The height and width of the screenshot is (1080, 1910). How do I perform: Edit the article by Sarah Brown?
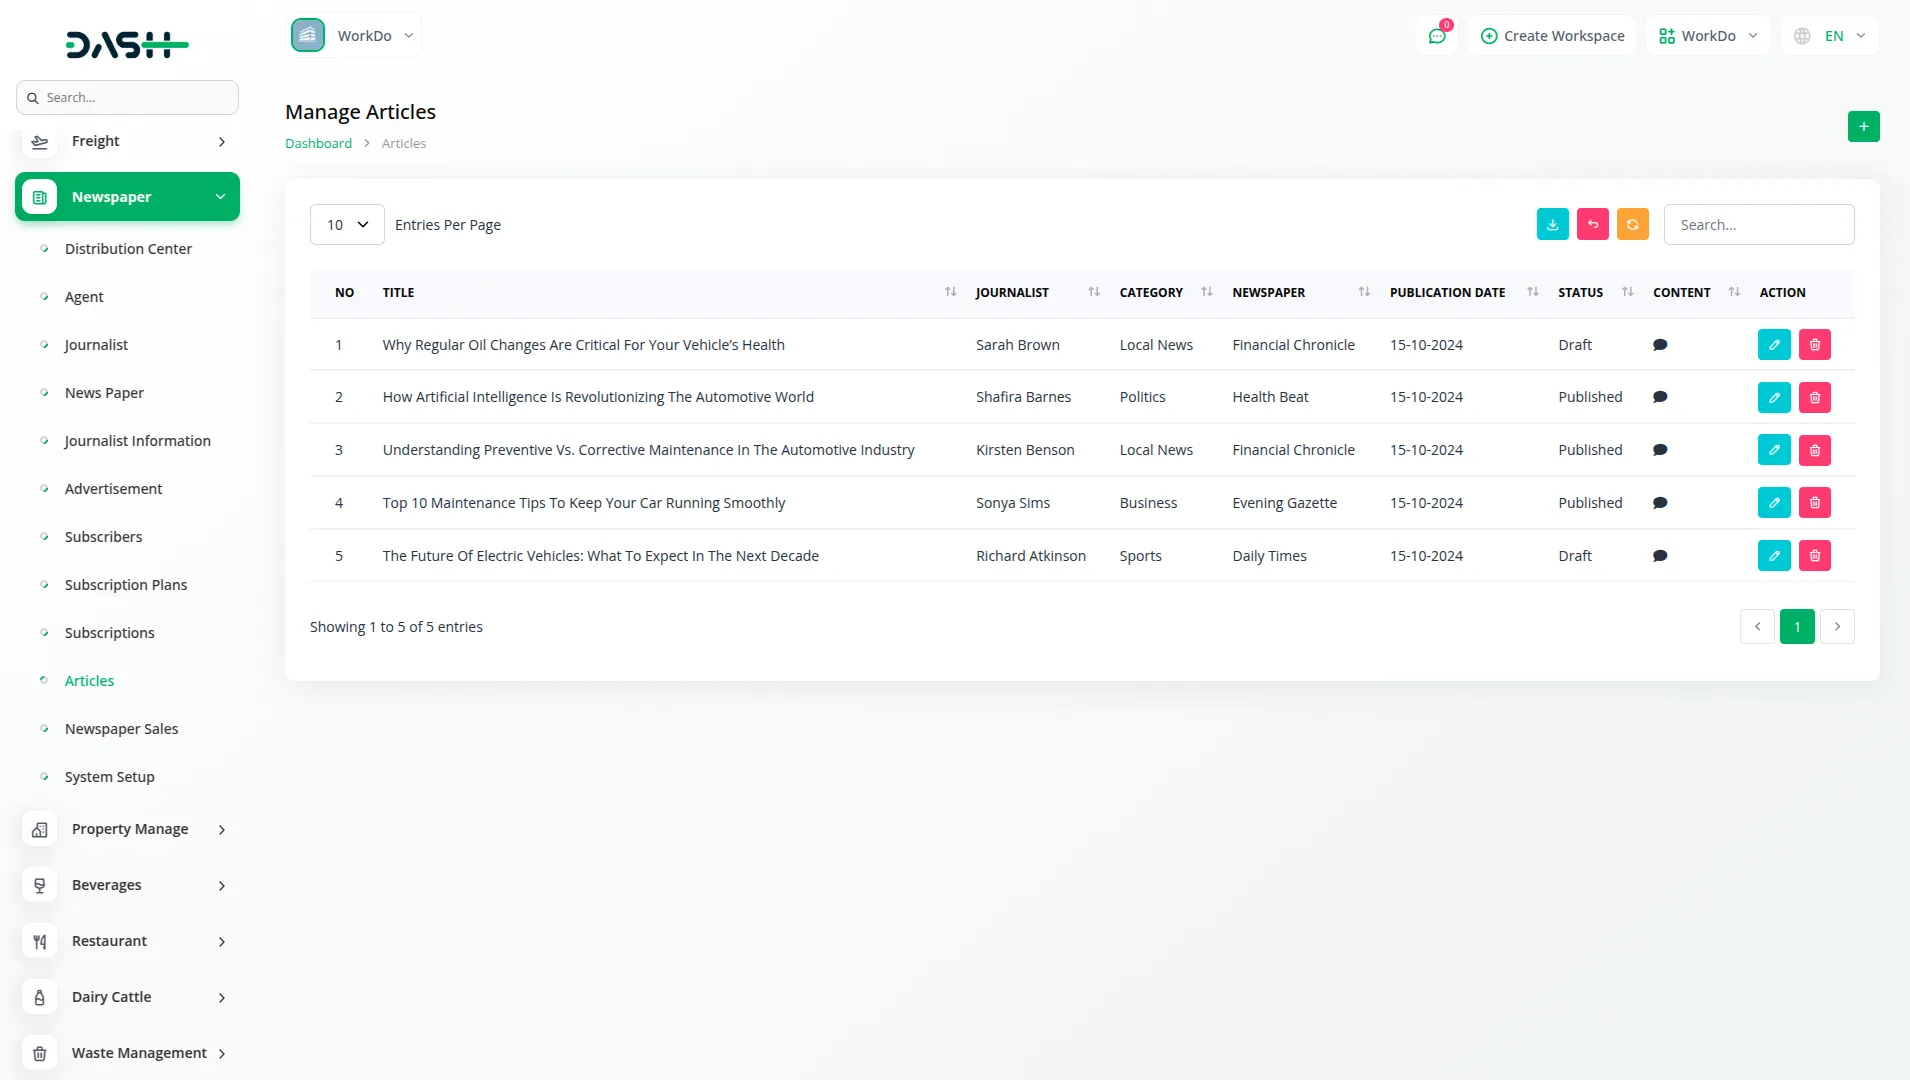pyautogui.click(x=1774, y=344)
